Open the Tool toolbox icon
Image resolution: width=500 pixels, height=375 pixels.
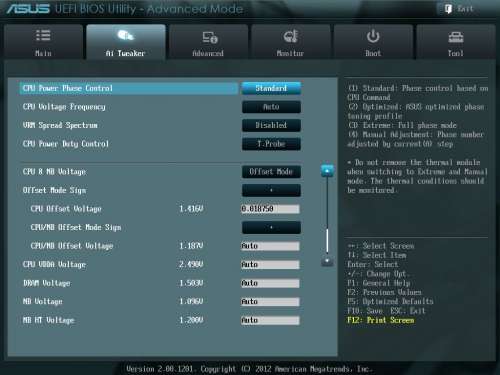pos(455,37)
